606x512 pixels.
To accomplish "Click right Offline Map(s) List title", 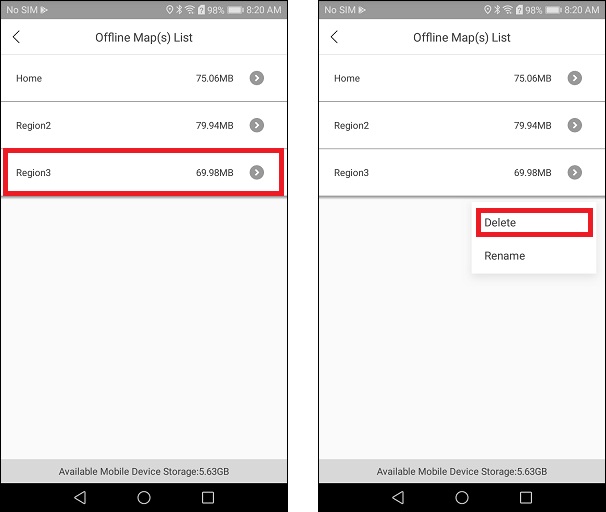I will (x=462, y=37).
